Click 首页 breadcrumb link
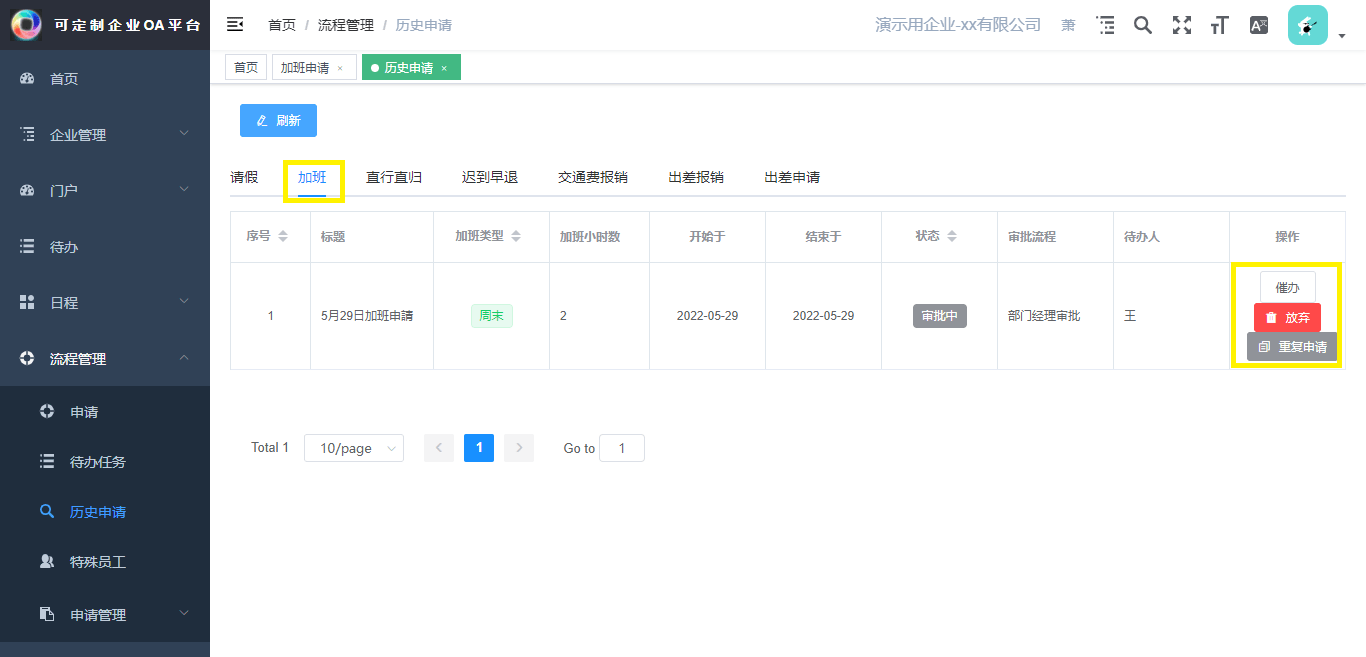Viewport: 1366px width, 657px height. (x=281, y=25)
